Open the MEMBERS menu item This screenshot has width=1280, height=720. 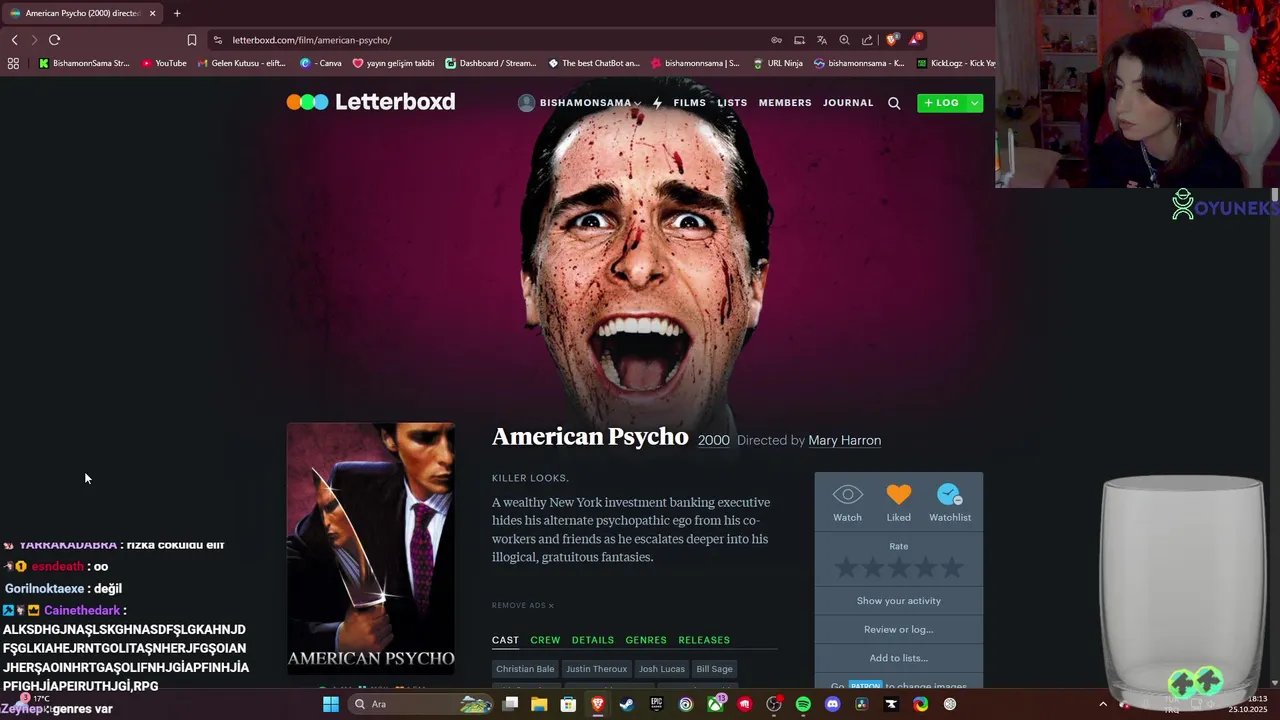click(785, 103)
